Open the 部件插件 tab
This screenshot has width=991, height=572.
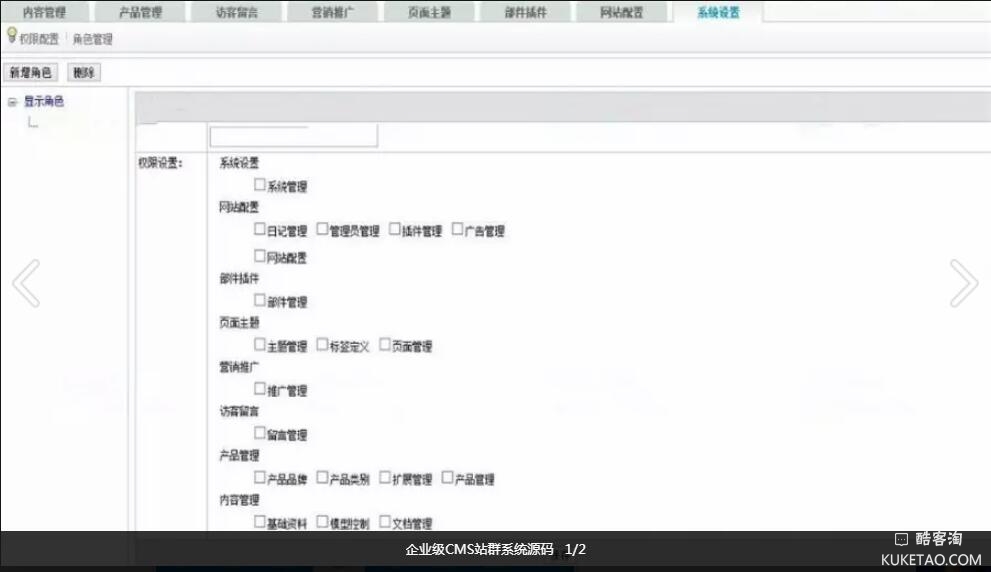pyautogui.click(x=525, y=12)
